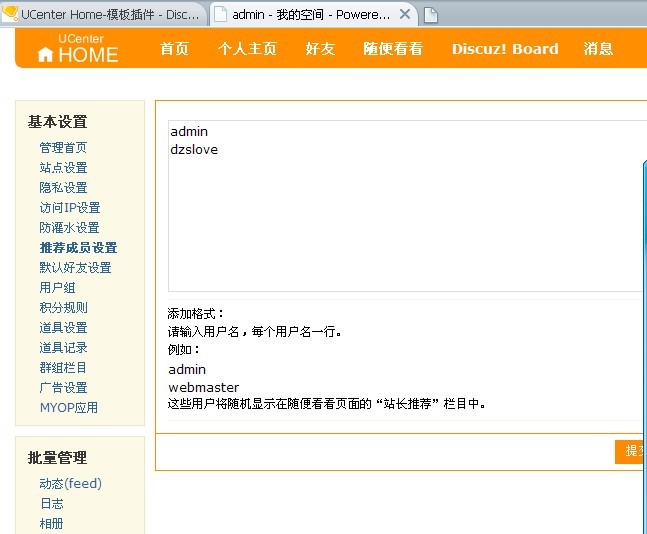Click inside the recommended members textarea

coord(407,206)
